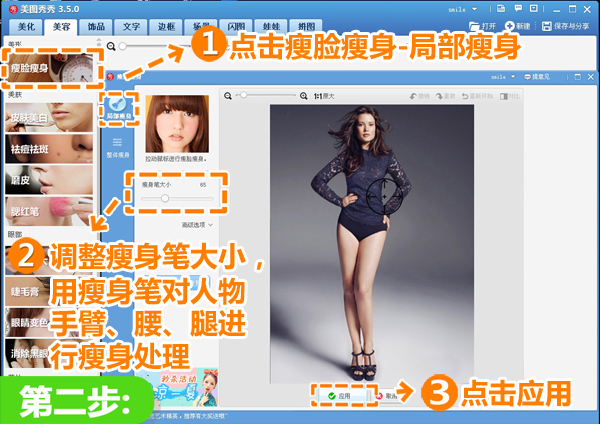Open the 瘦脸瘦身 feature
The height and width of the screenshot is (424, 600).
coord(49,68)
